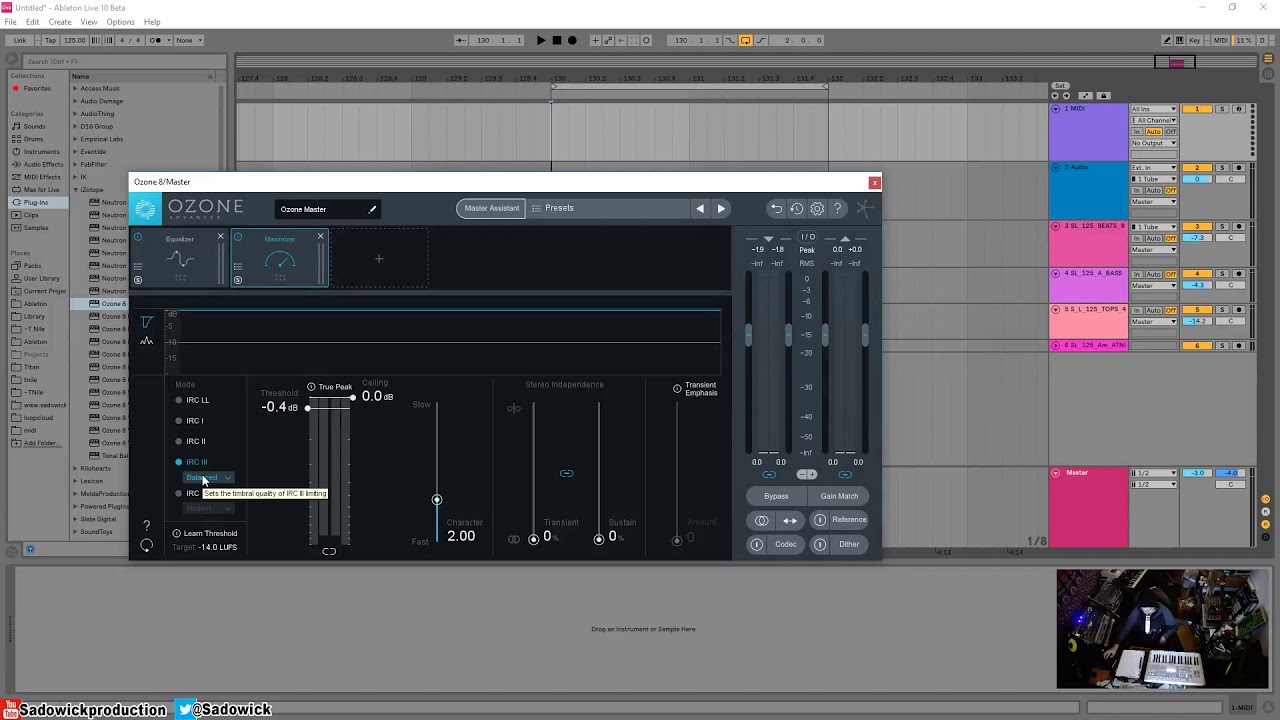The height and width of the screenshot is (720, 1280).
Task: Open the Create menu
Action: pyautogui.click(x=60, y=22)
